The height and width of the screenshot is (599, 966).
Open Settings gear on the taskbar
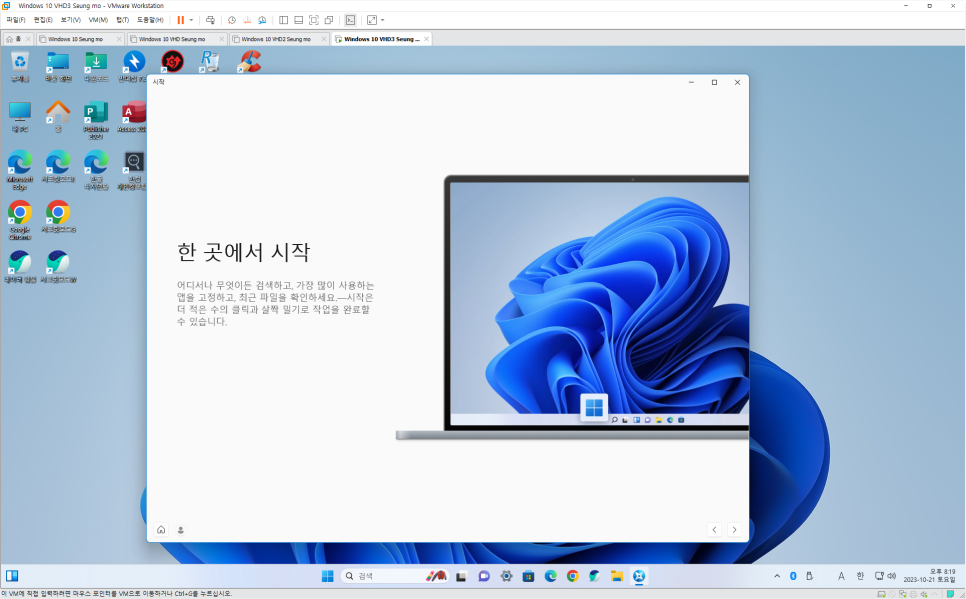506,576
